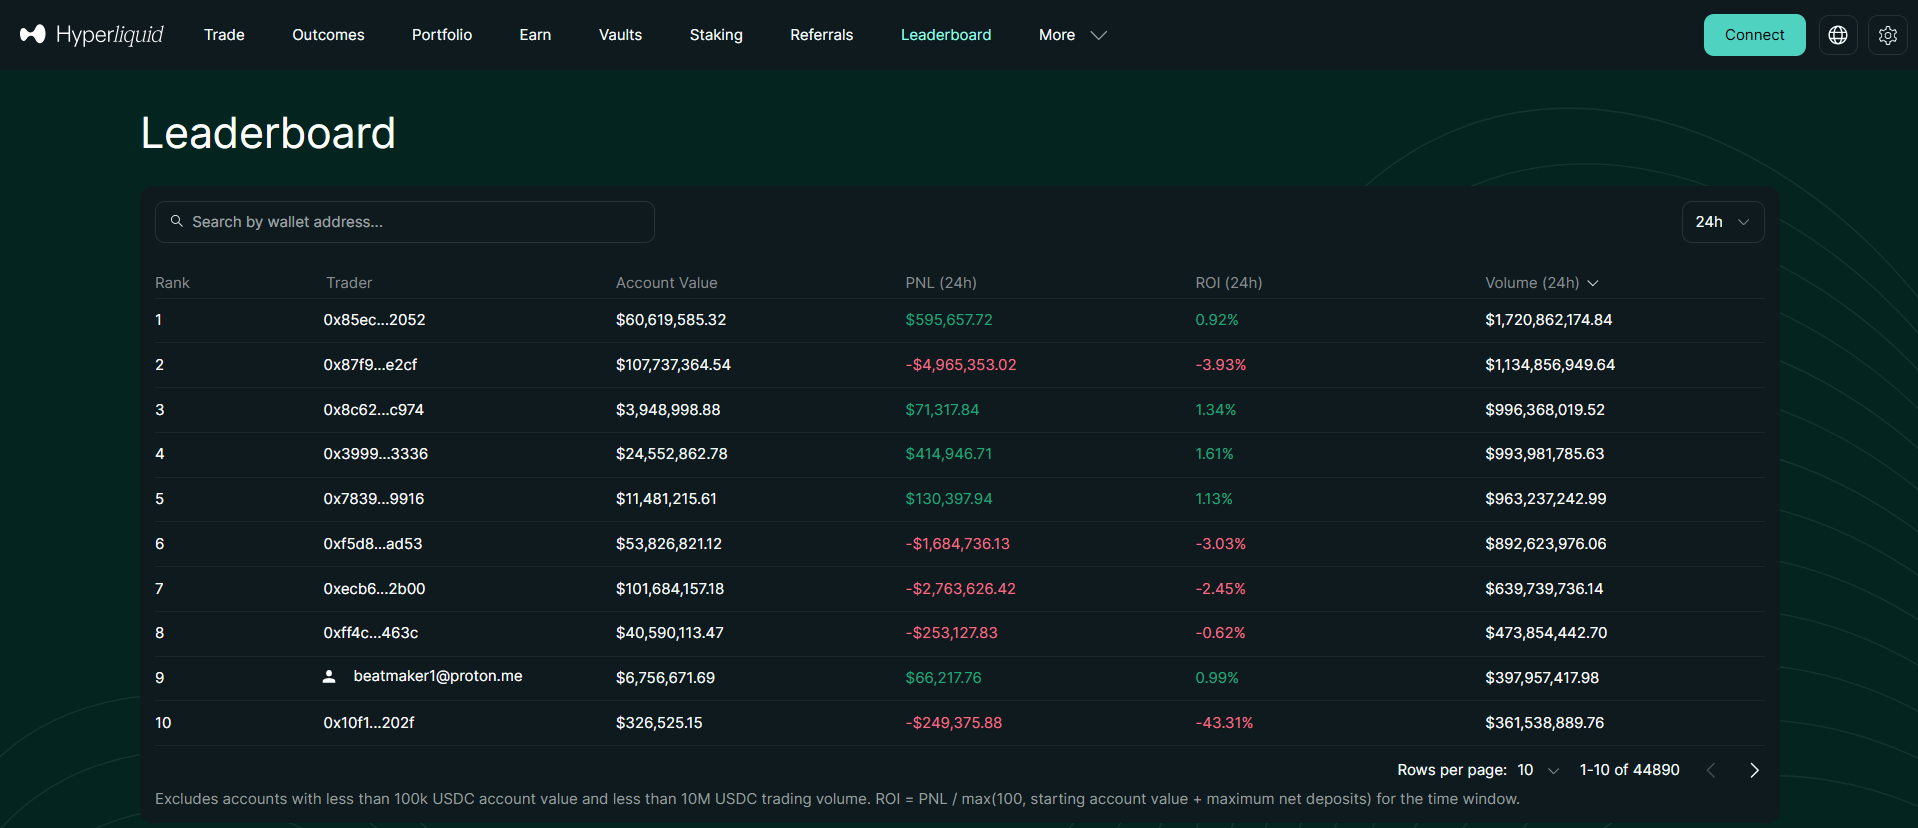Open the Trade tab
The width and height of the screenshot is (1918, 828).
click(x=224, y=35)
